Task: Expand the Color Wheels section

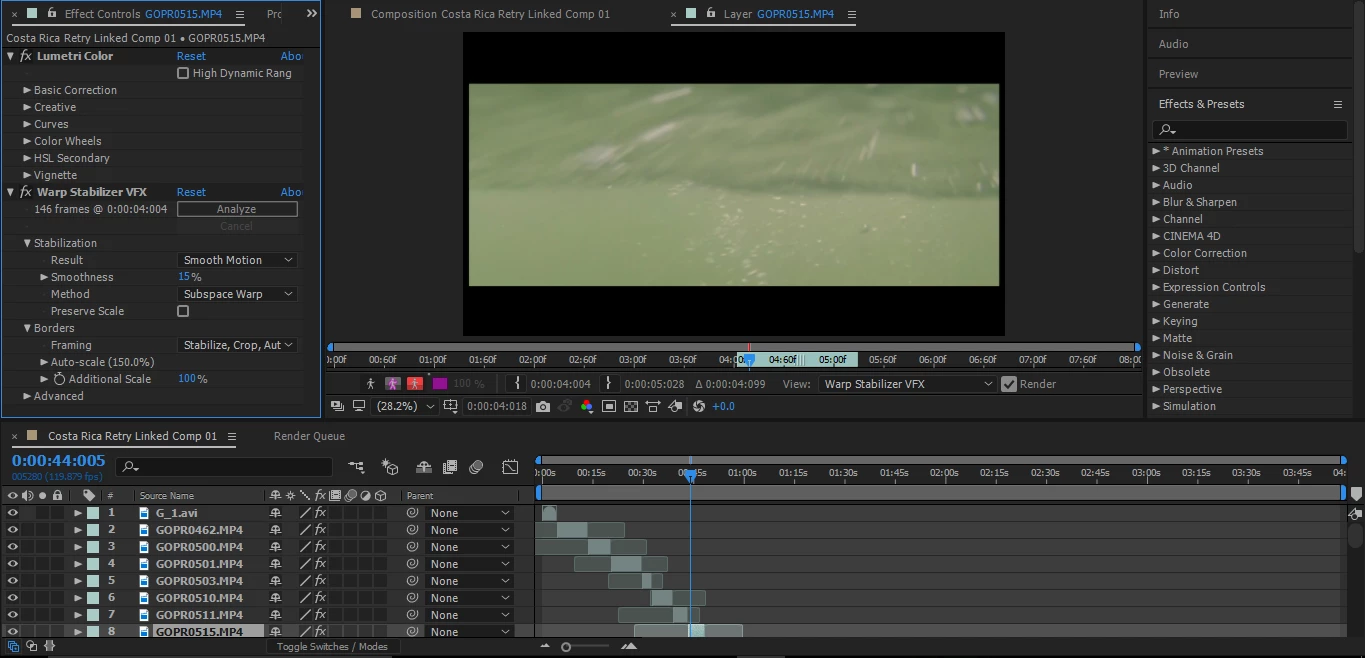Action: [x=28, y=141]
